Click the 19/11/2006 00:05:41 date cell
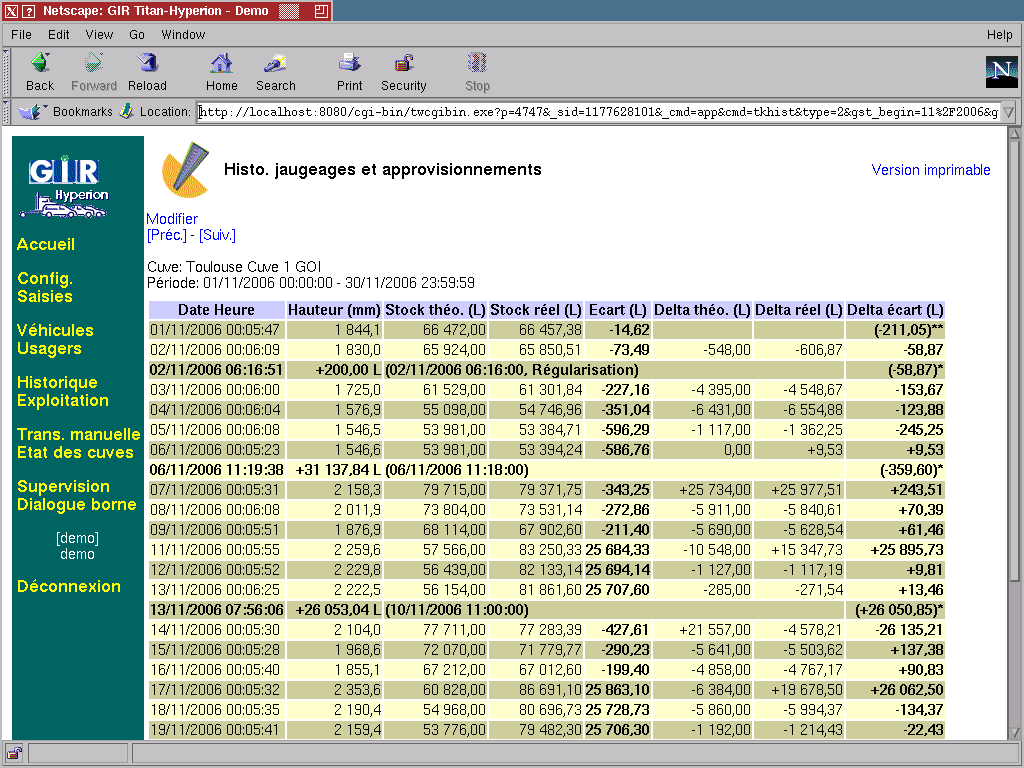This screenshot has height=768, width=1024. coord(216,730)
